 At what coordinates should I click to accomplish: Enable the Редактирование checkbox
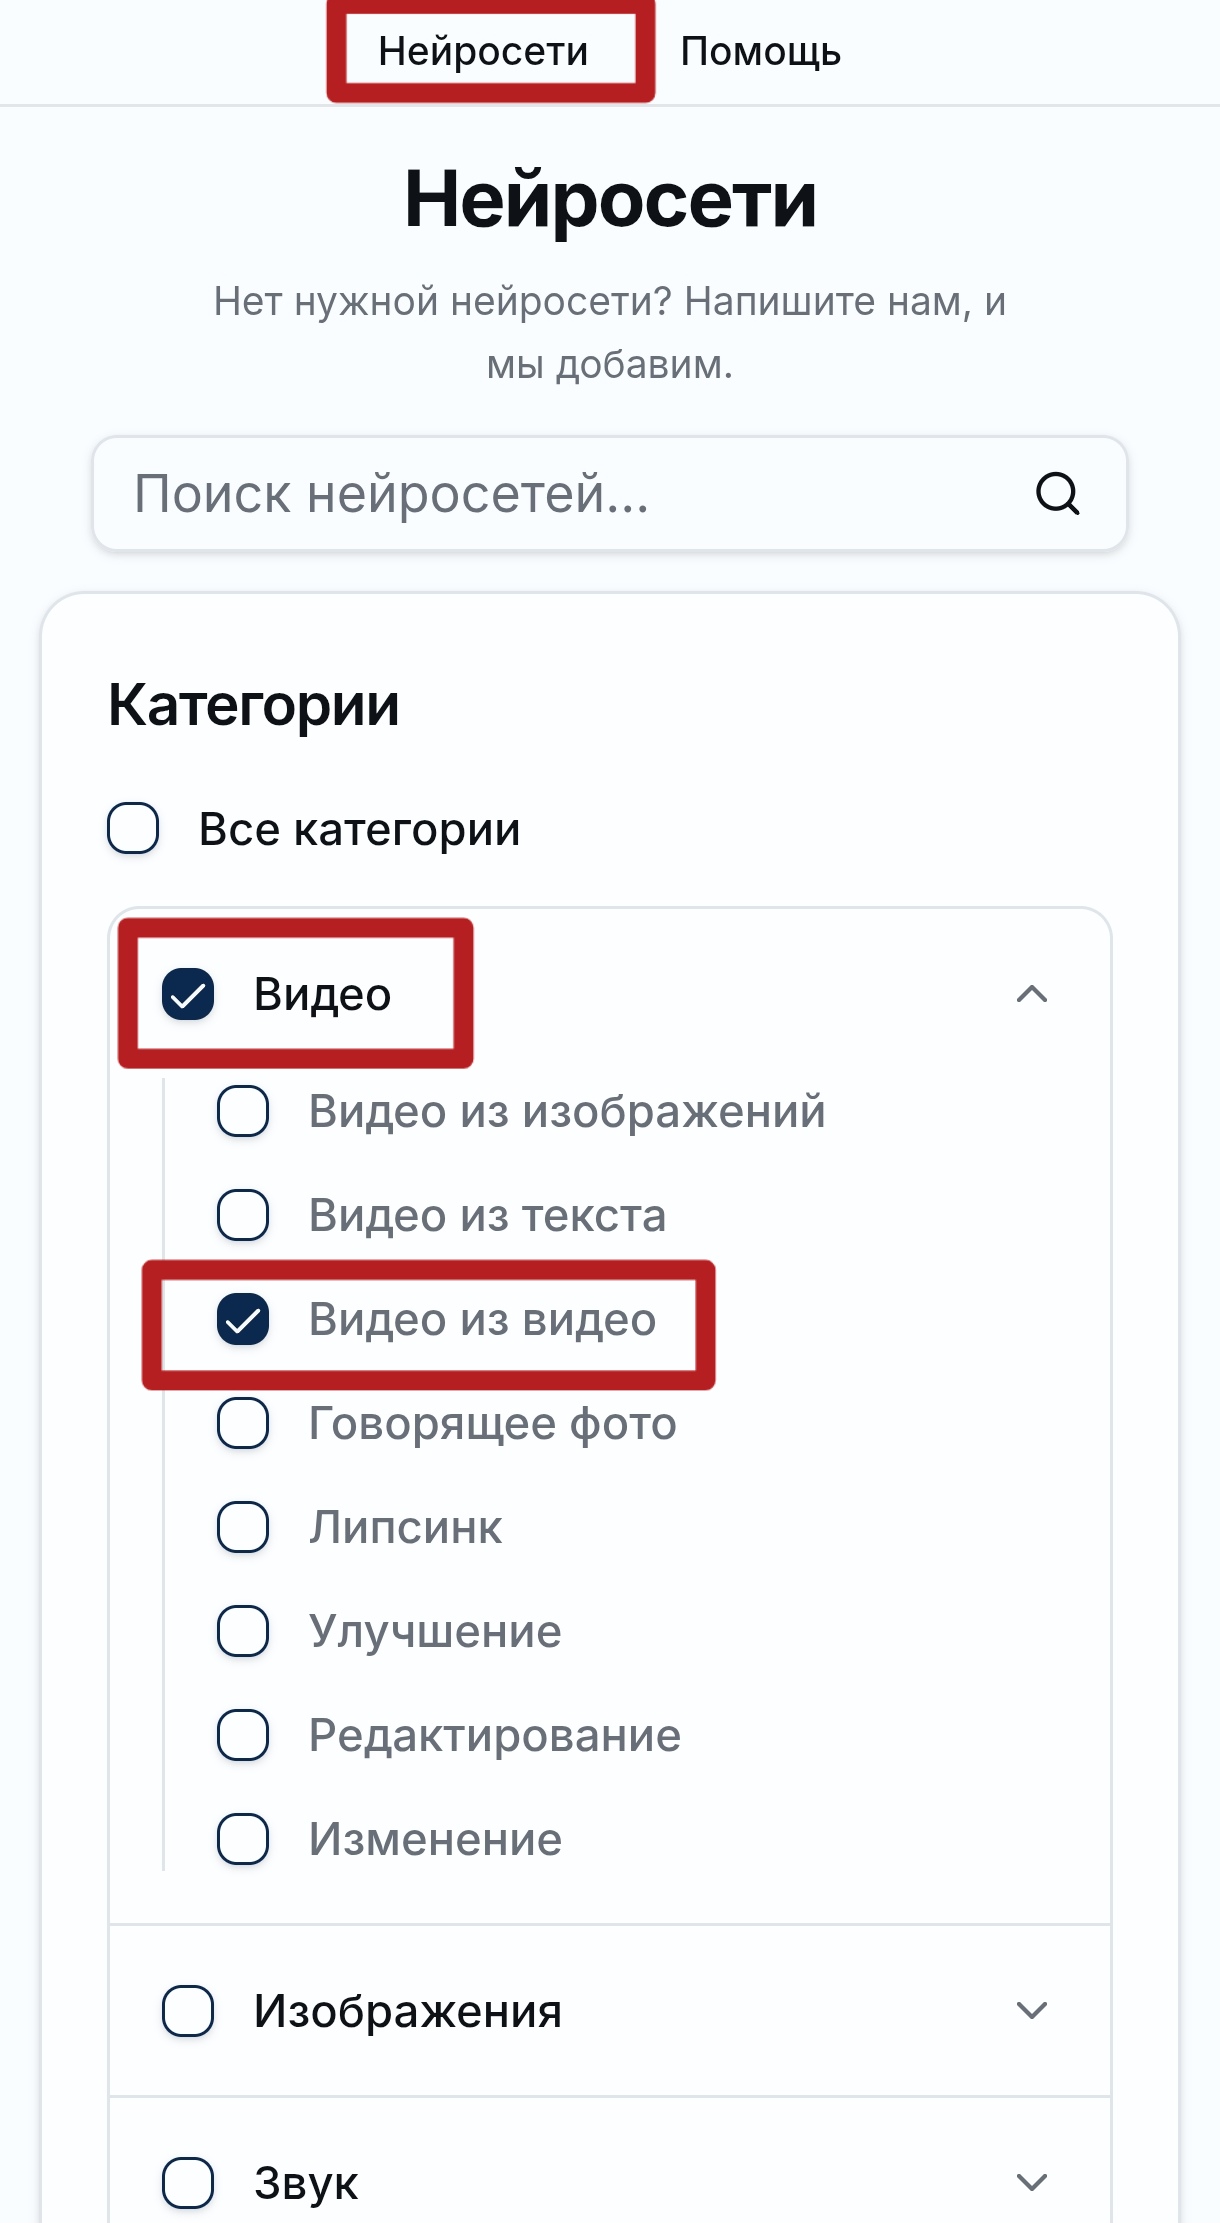point(243,1735)
